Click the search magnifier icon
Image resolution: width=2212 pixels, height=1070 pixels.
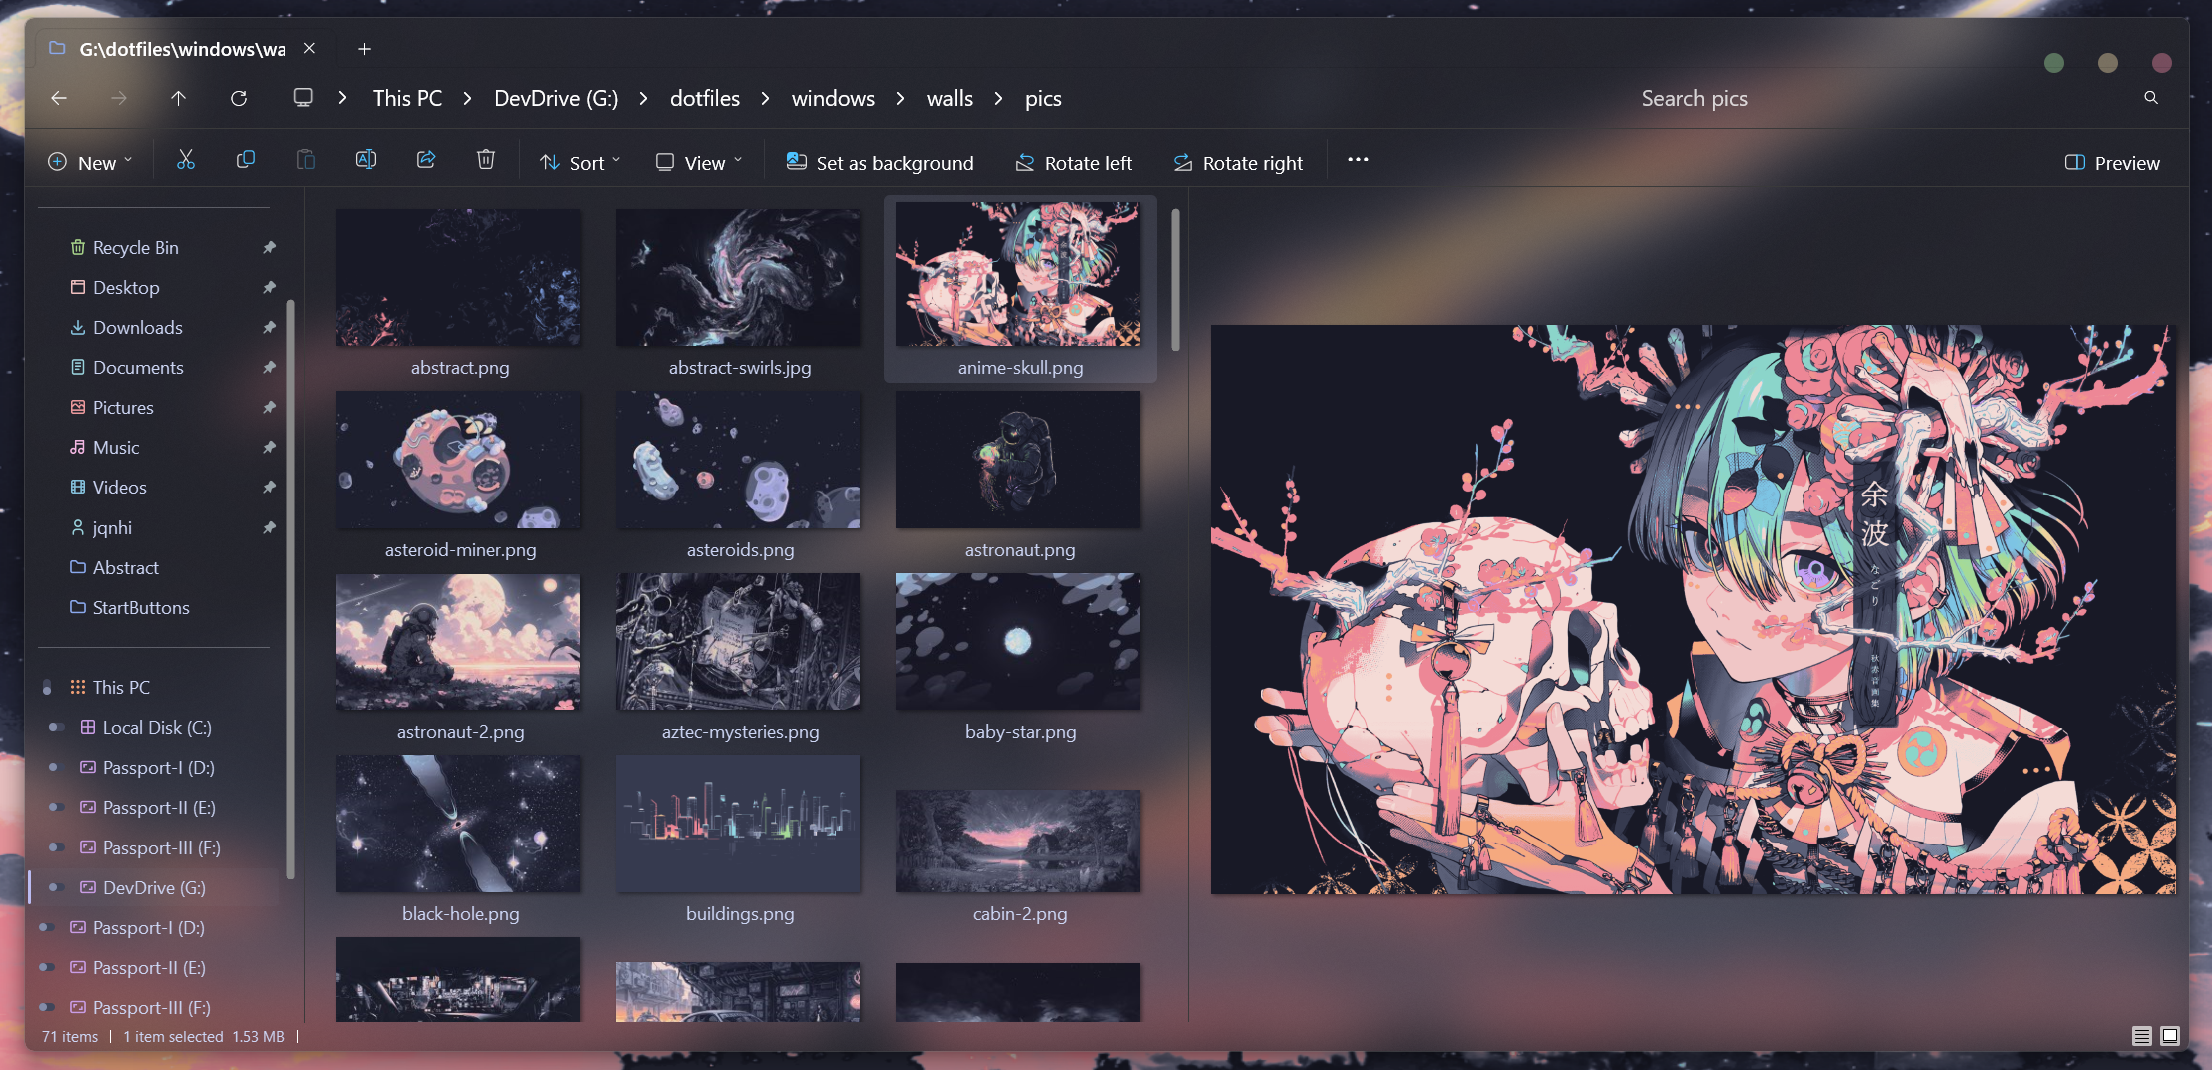(2151, 98)
